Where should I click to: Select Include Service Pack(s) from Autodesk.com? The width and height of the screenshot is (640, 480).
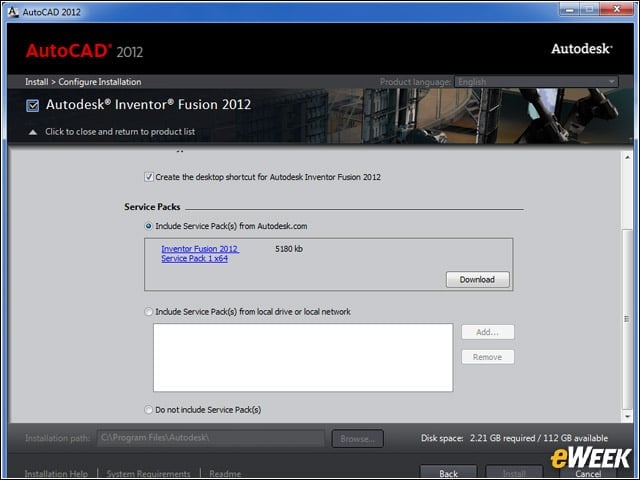tap(149, 226)
